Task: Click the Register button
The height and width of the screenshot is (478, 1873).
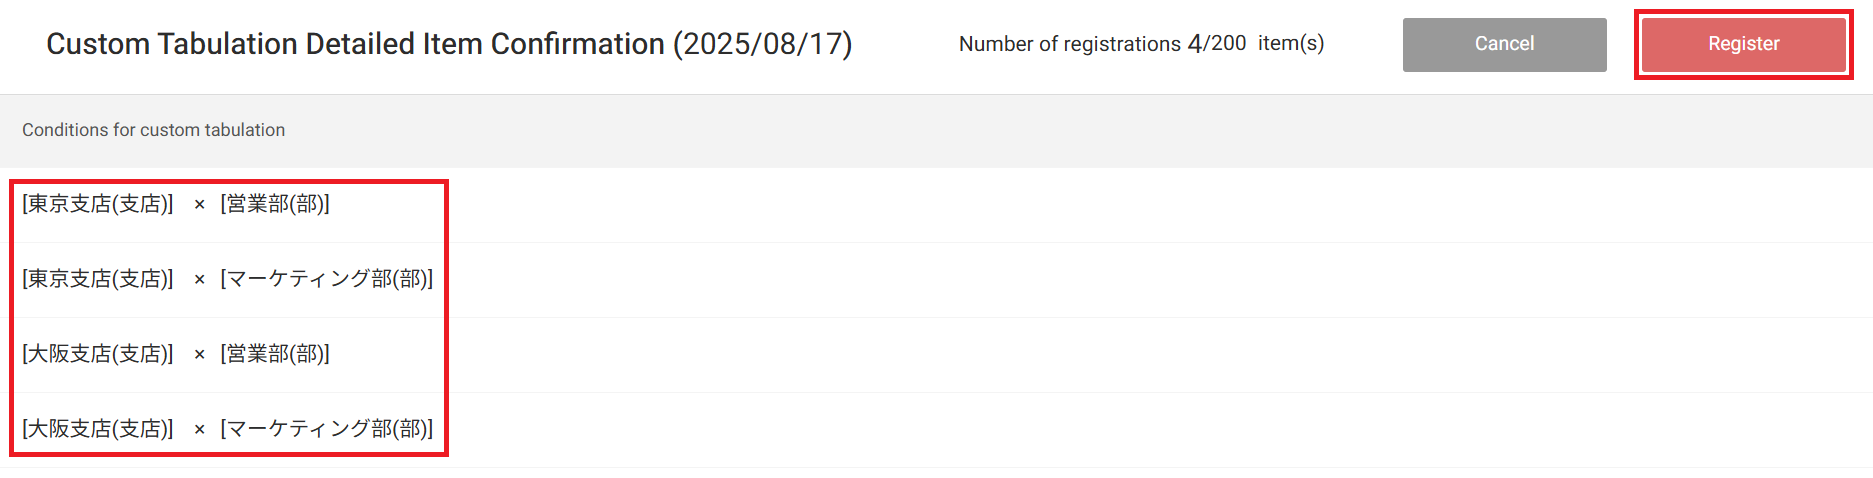Action: (x=1743, y=44)
